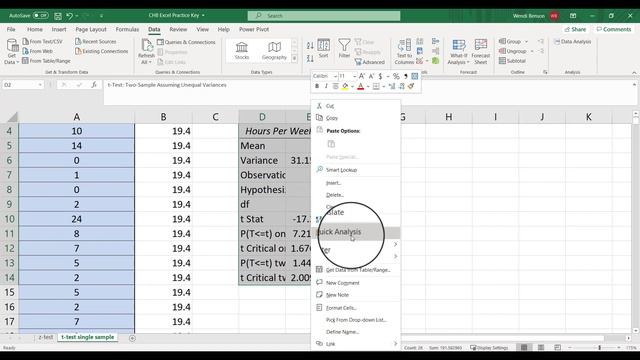Screen dimensions: 640x360
Task: Add a new sheet
Action: coord(132,338)
